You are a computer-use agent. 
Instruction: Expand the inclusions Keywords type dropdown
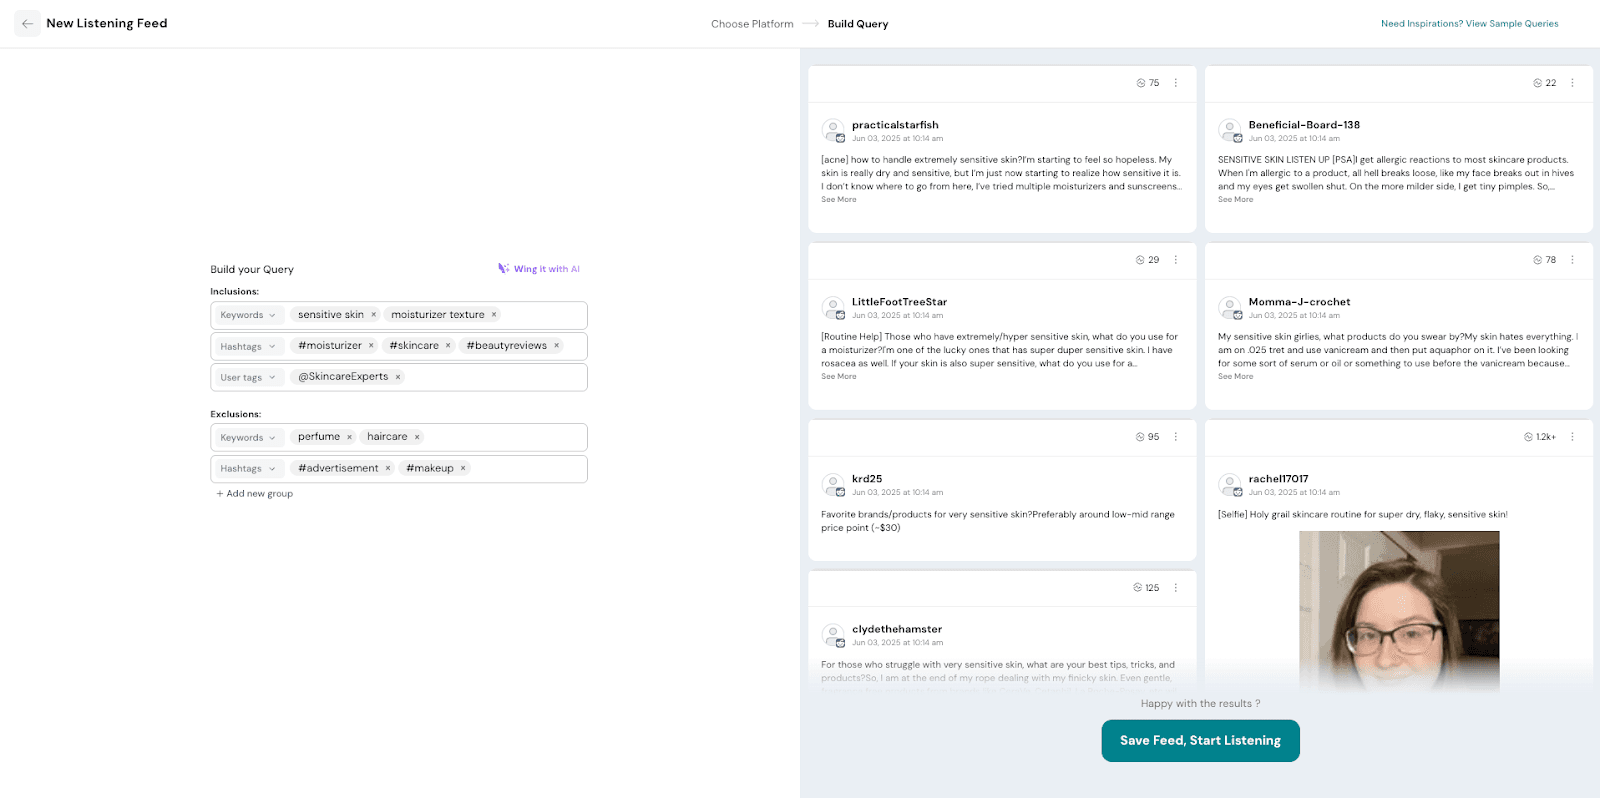248,315
